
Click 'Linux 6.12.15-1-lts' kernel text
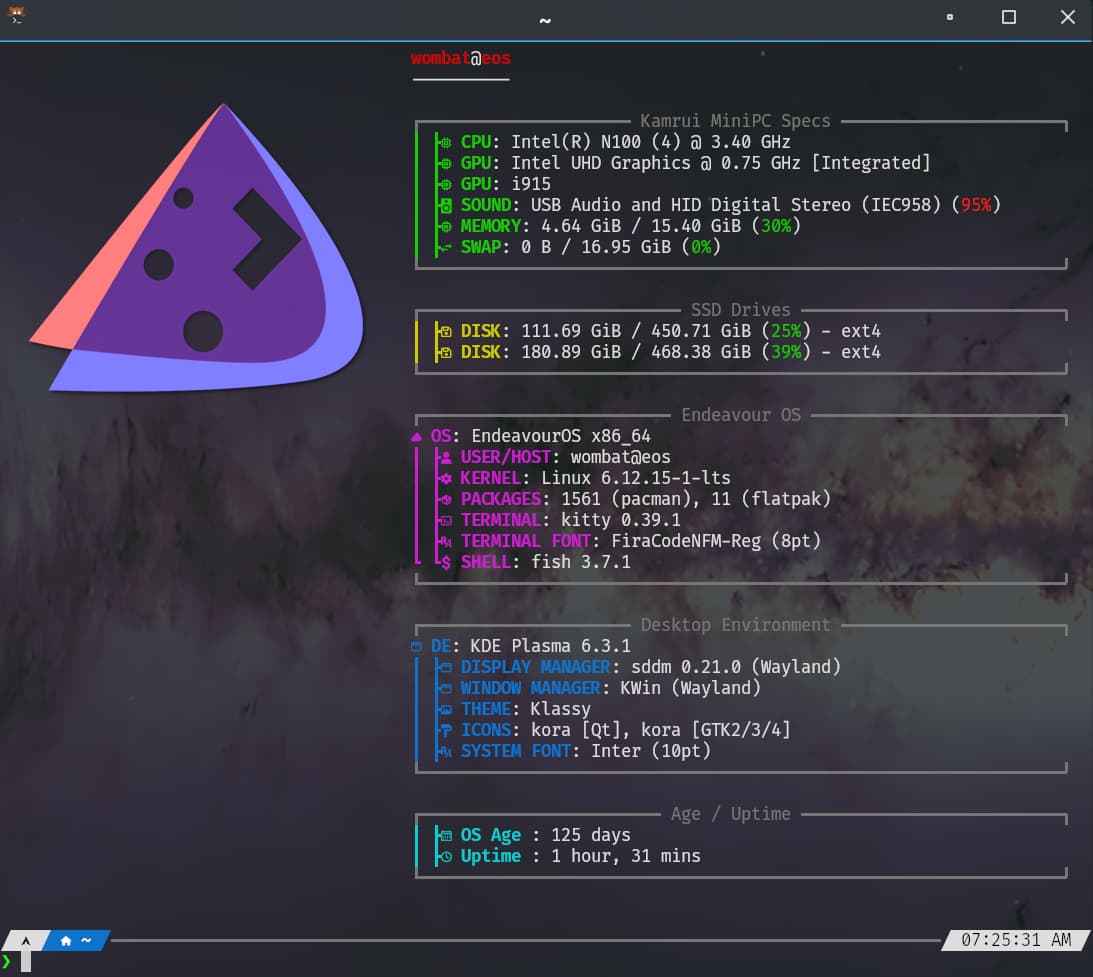pyautogui.click(x=636, y=478)
